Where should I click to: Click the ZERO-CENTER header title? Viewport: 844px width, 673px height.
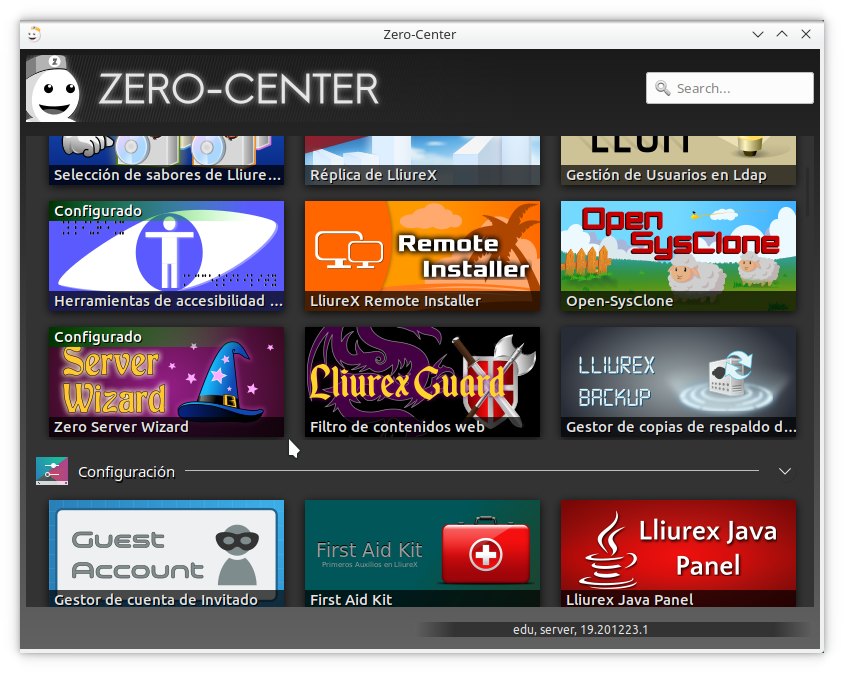[x=239, y=89]
